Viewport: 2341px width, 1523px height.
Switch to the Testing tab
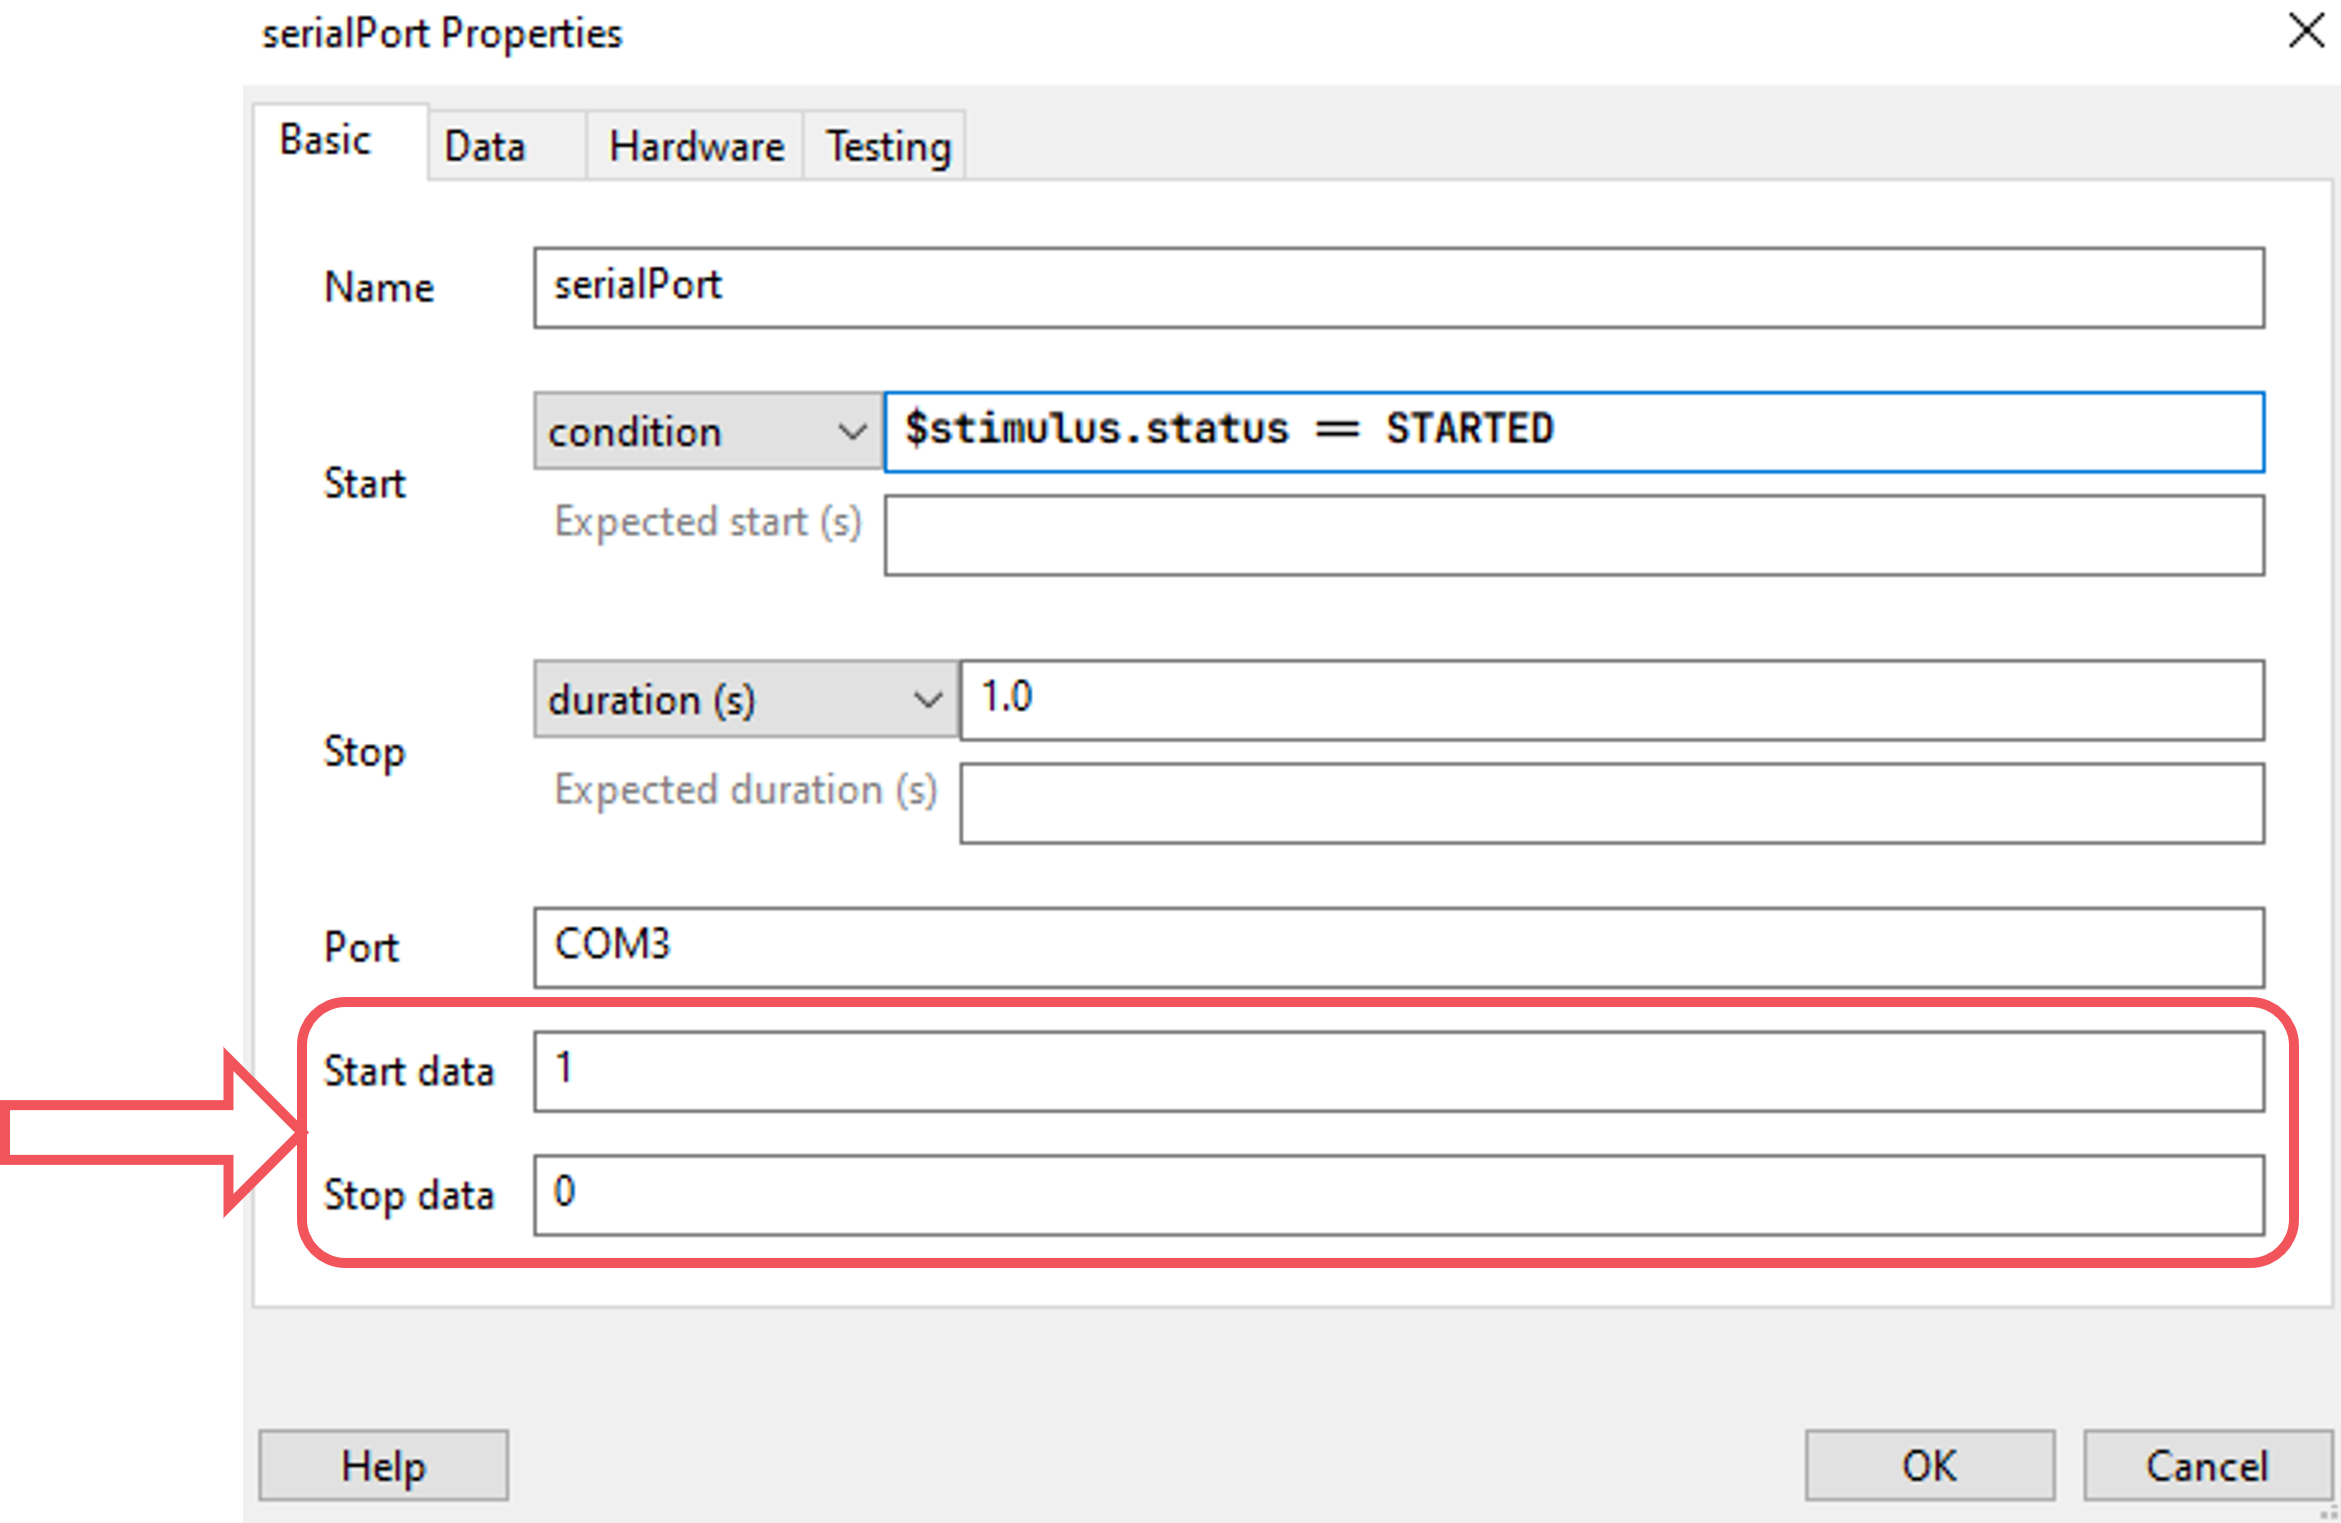pos(885,147)
